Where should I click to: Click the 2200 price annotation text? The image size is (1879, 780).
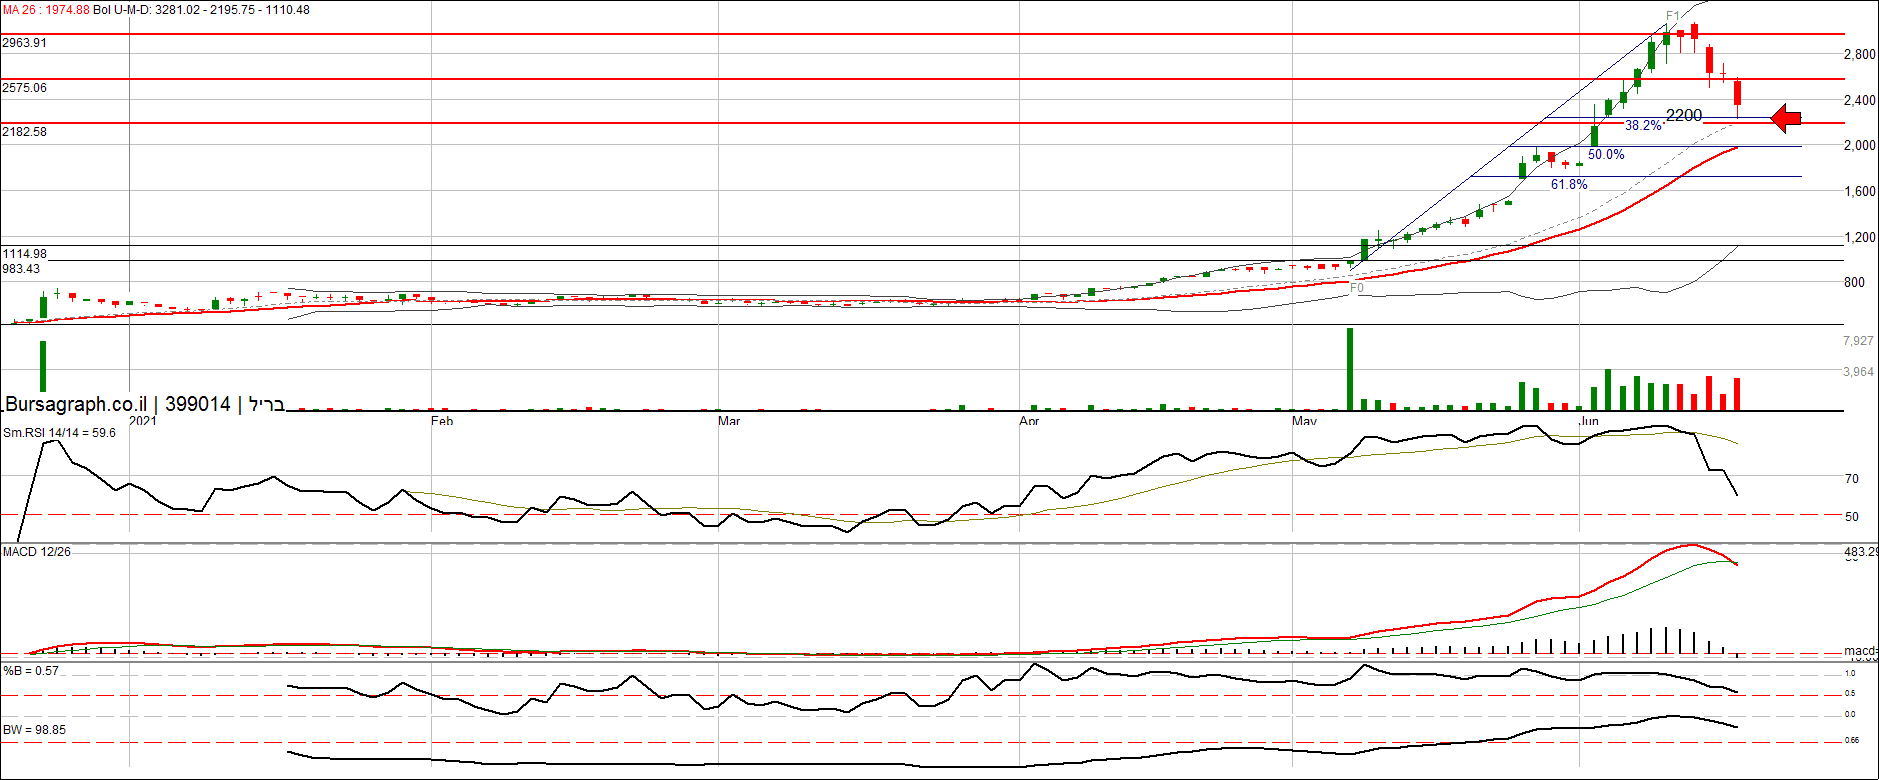[1684, 115]
